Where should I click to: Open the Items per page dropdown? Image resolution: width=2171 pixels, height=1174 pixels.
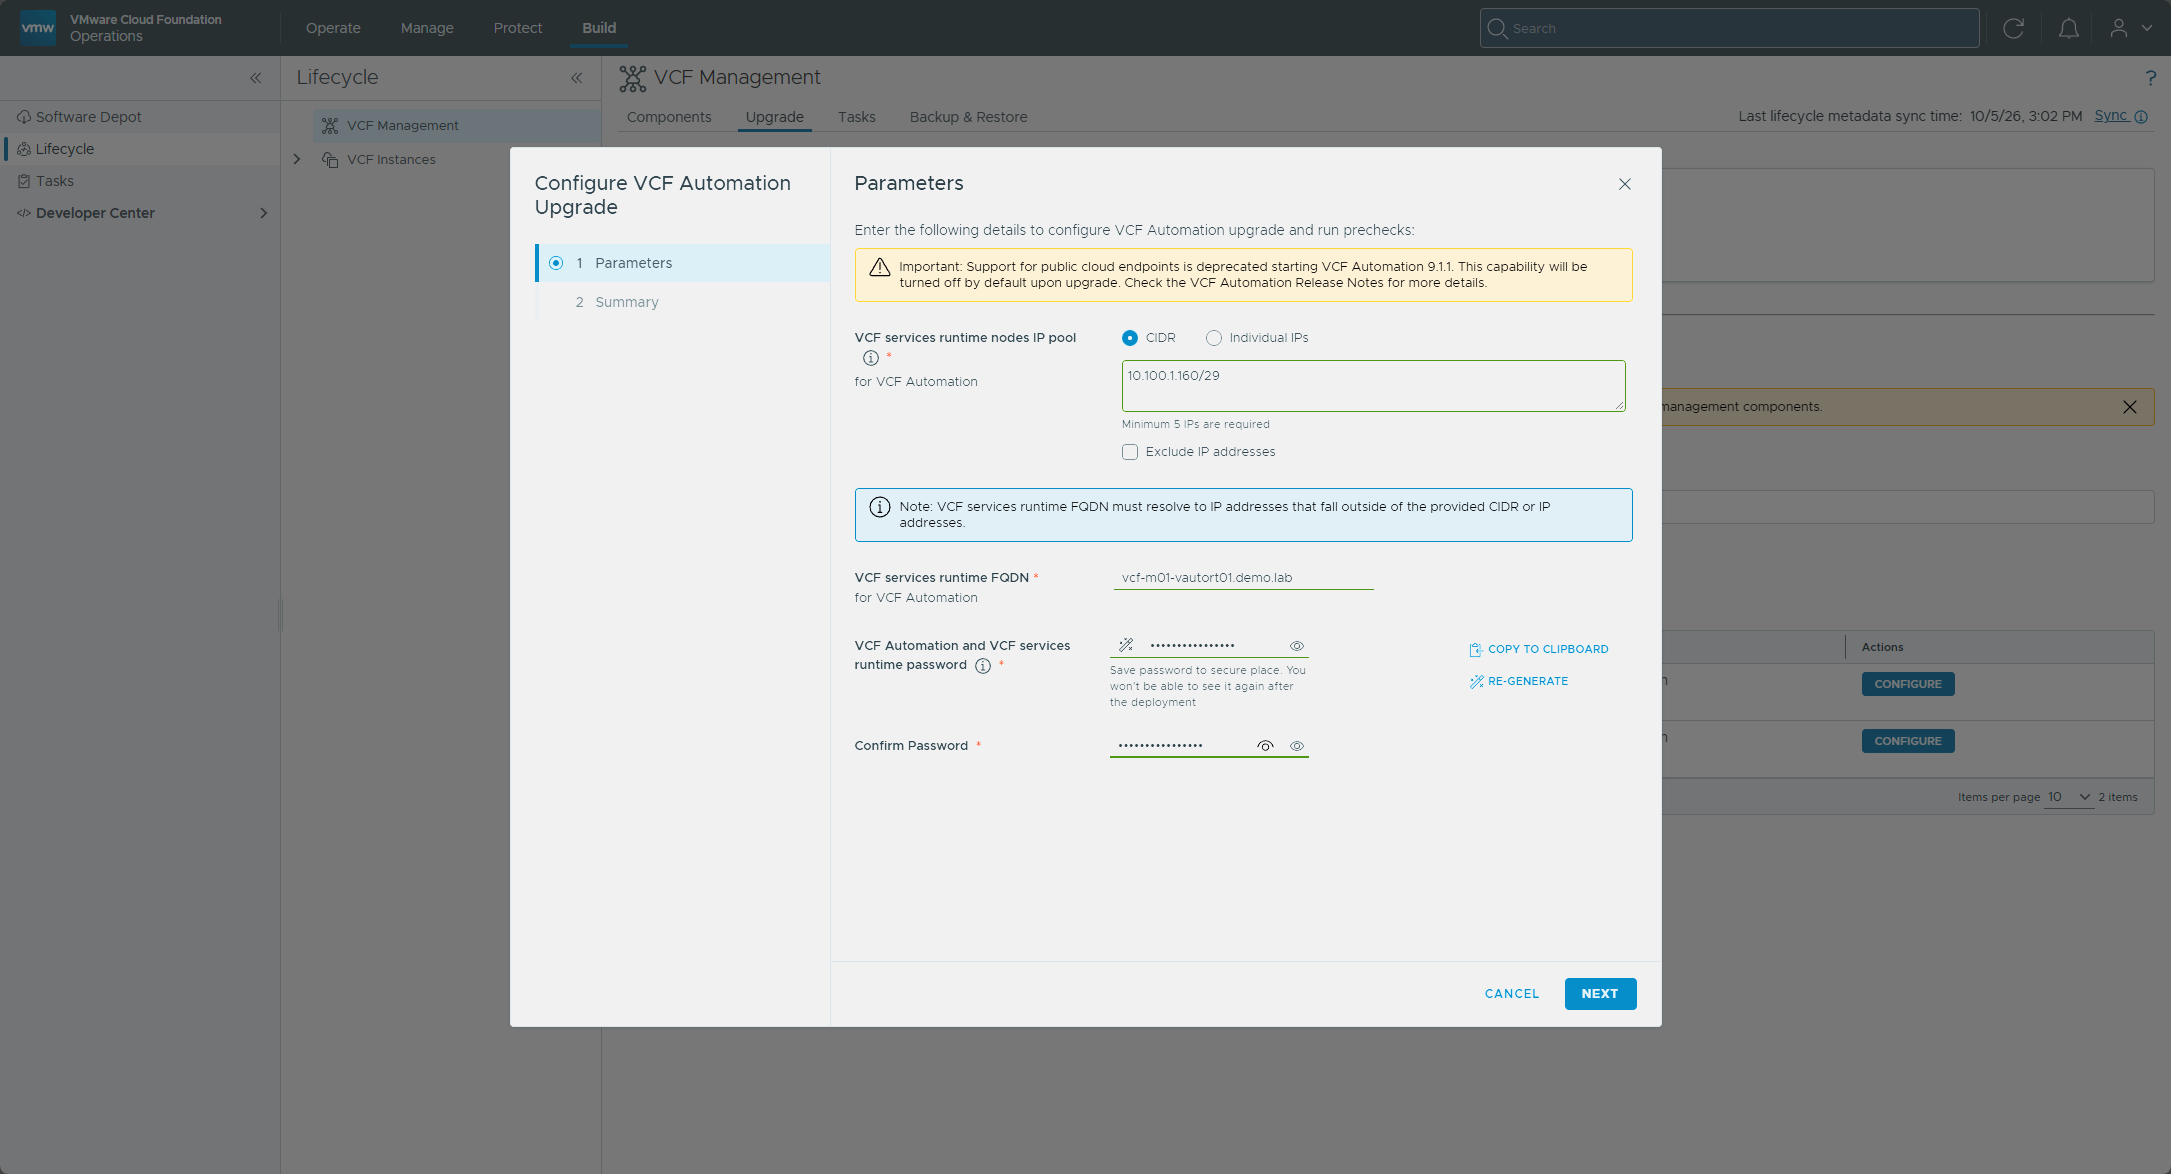point(2069,797)
